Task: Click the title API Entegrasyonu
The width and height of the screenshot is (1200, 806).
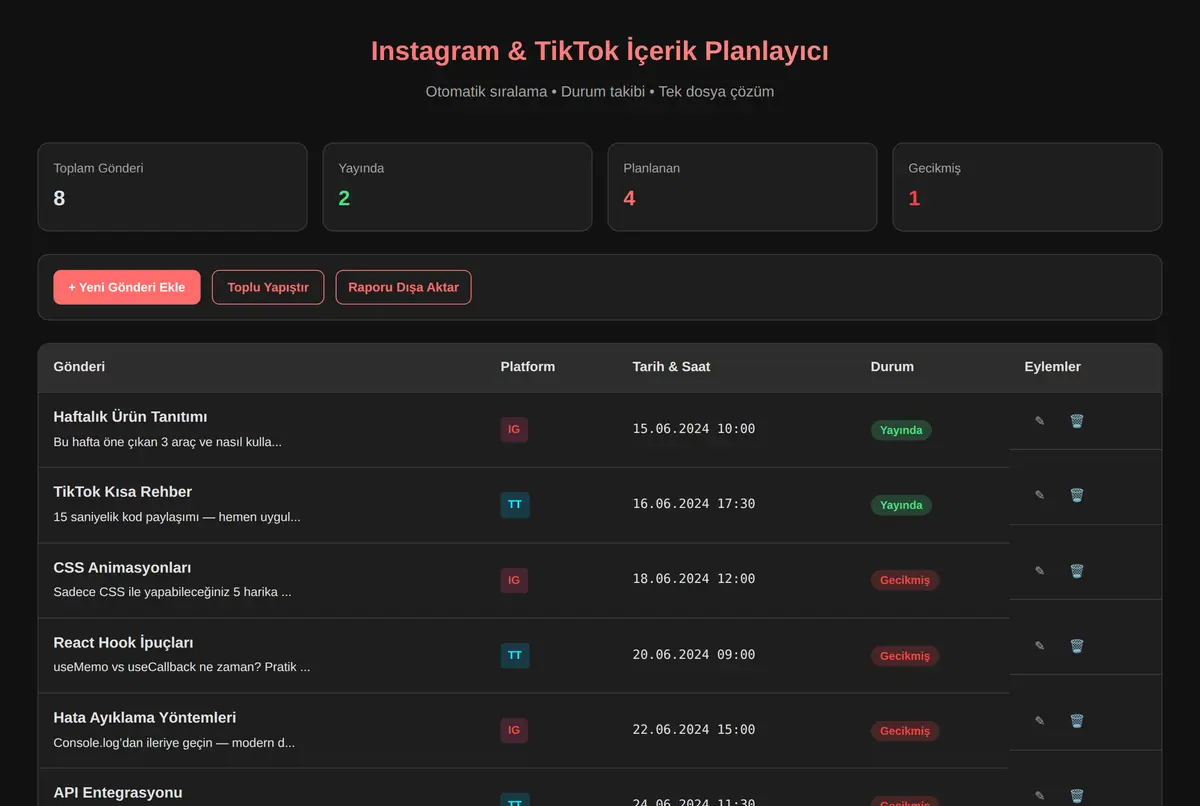Action: coord(118,793)
